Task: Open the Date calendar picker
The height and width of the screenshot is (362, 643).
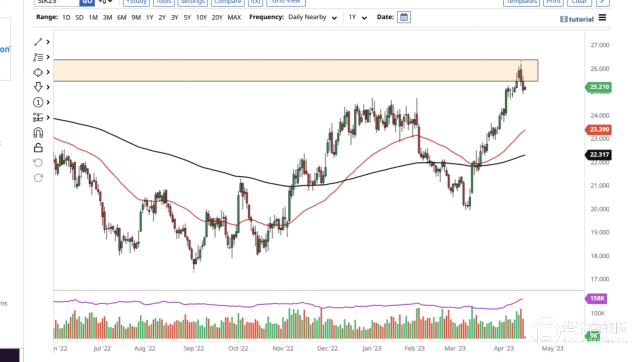Action: pyautogui.click(x=404, y=17)
